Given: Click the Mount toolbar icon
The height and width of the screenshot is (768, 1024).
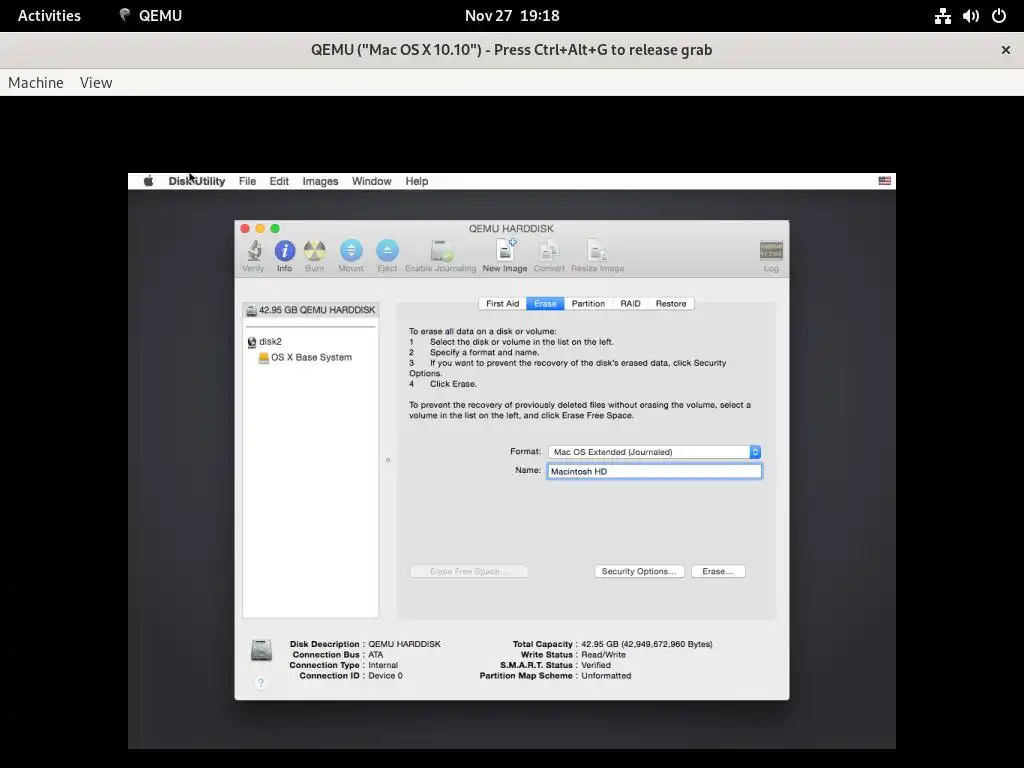Looking at the screenshot, I should [x=351, y=251].
